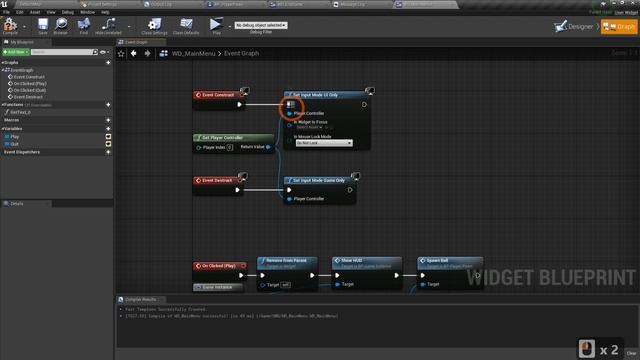Toggle visibility of the Quit variable
The width and height of the screenshot is (640, 360).
(108, 144)
